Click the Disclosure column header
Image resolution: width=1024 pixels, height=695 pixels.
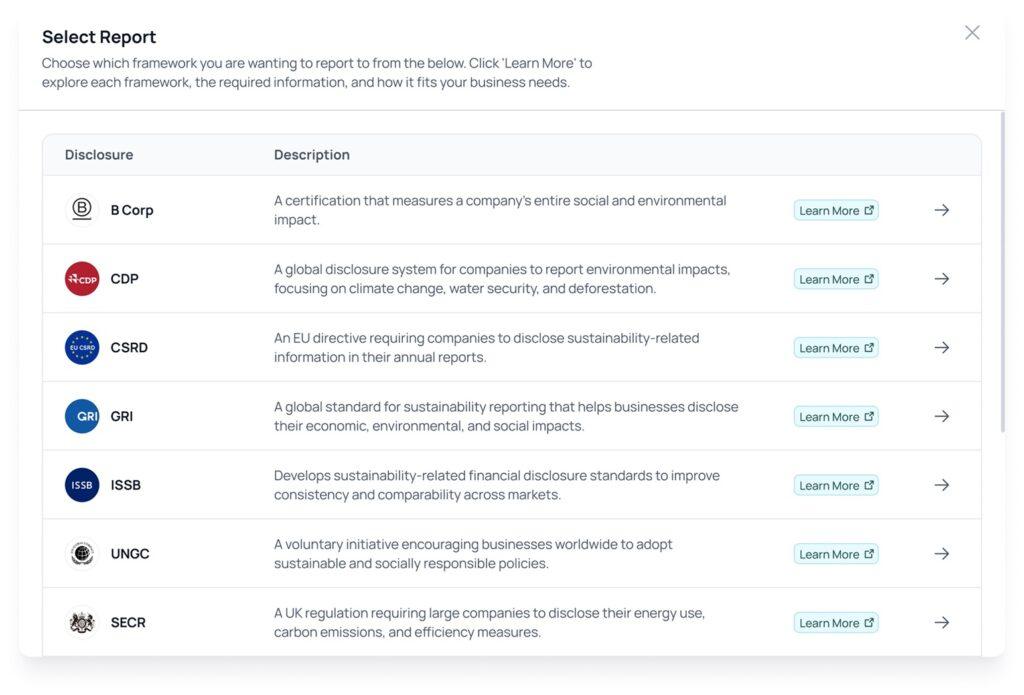point(99,155)
